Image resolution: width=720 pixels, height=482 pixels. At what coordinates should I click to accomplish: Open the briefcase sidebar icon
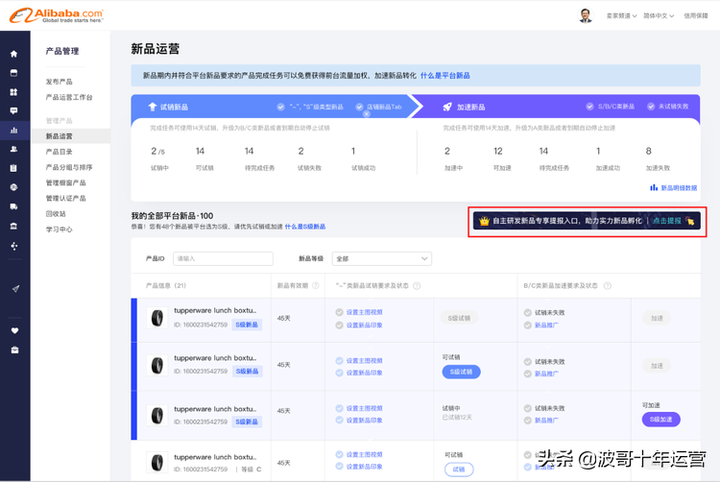tap(15, 350)
